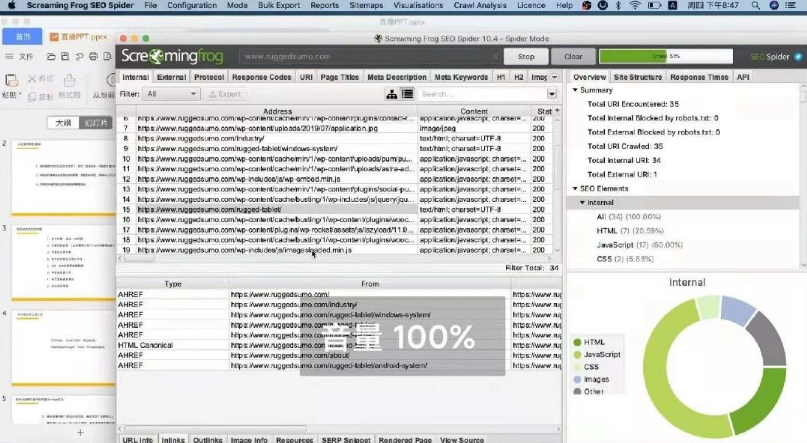Click the Apple menu icon
The width and height of the screenshot is (807, 443).
click(x=9, y=5)
